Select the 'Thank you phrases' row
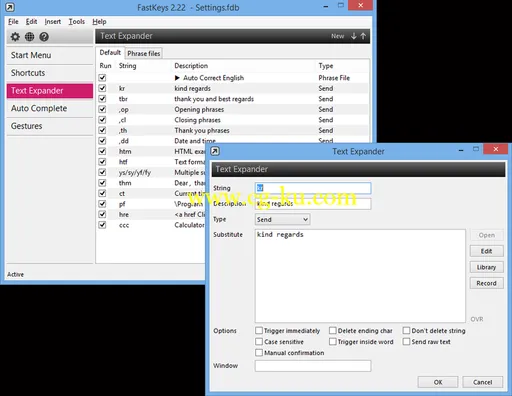Image resolution: width=512 pixels, height=396 pixels. [x=233, y=130]
